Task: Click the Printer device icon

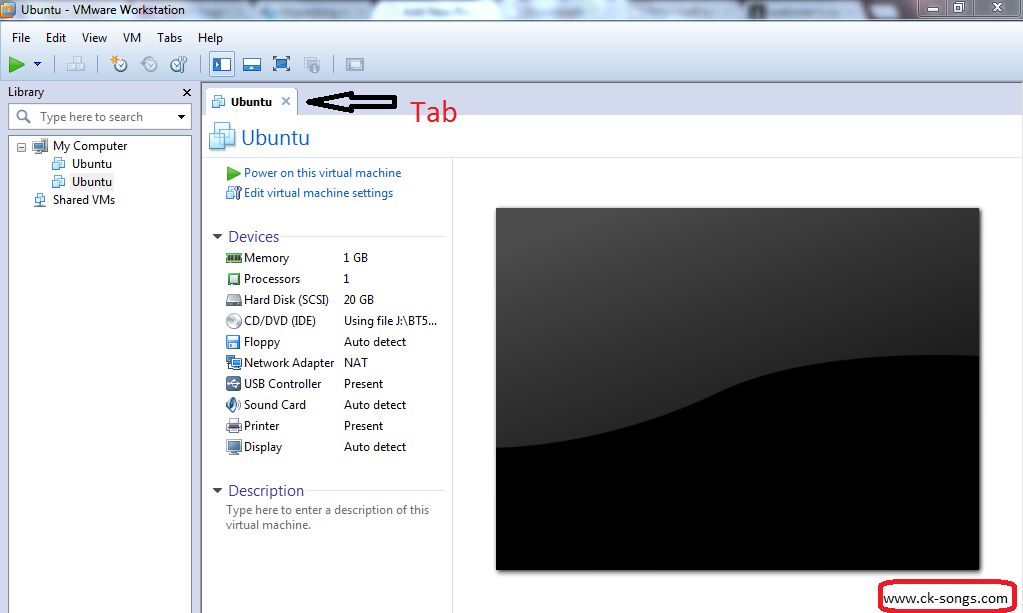Action: pos(234,426)
